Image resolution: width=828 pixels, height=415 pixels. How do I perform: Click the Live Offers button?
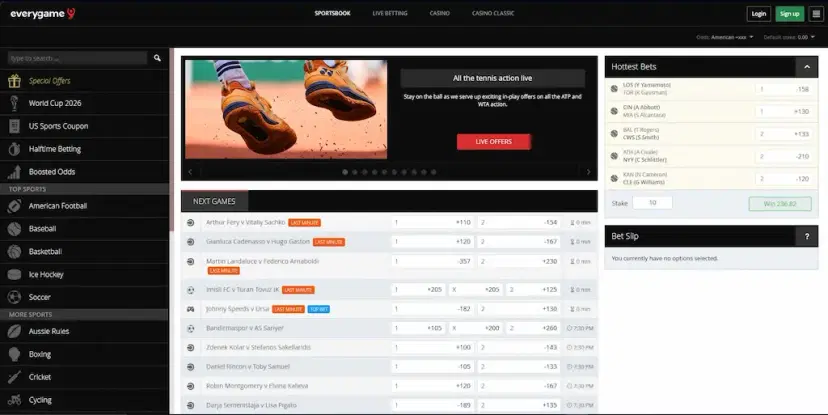(x=494, y=142)
